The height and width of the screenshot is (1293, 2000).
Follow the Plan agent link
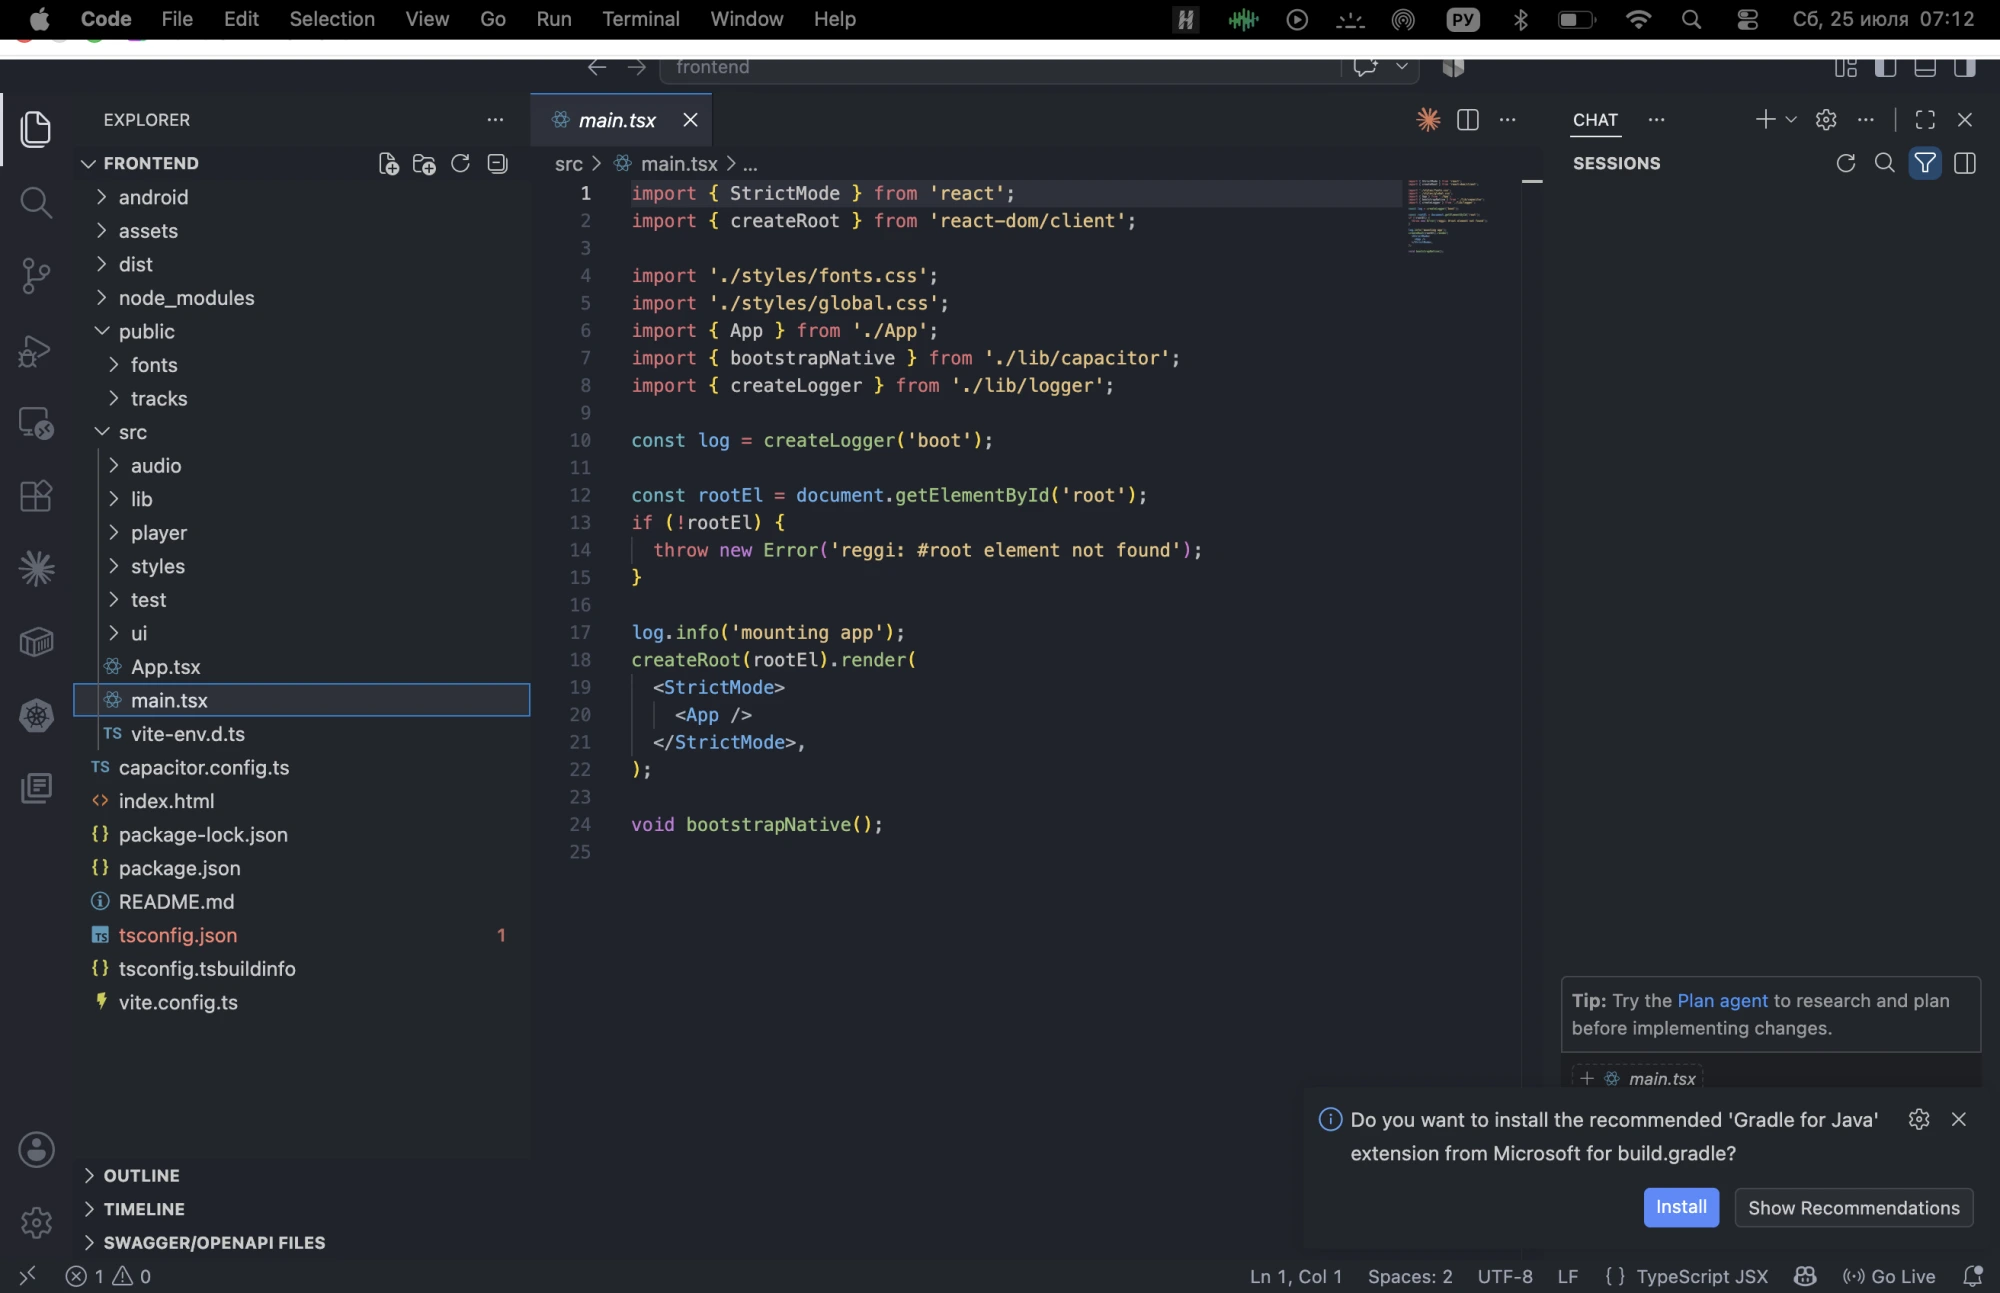click(1722, 1001)
